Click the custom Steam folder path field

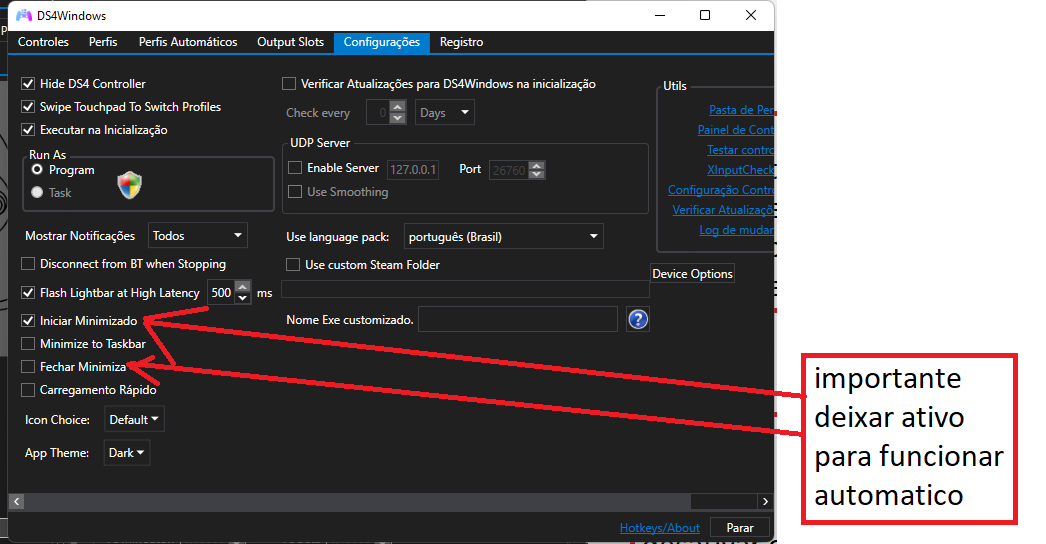pos(465,289)
